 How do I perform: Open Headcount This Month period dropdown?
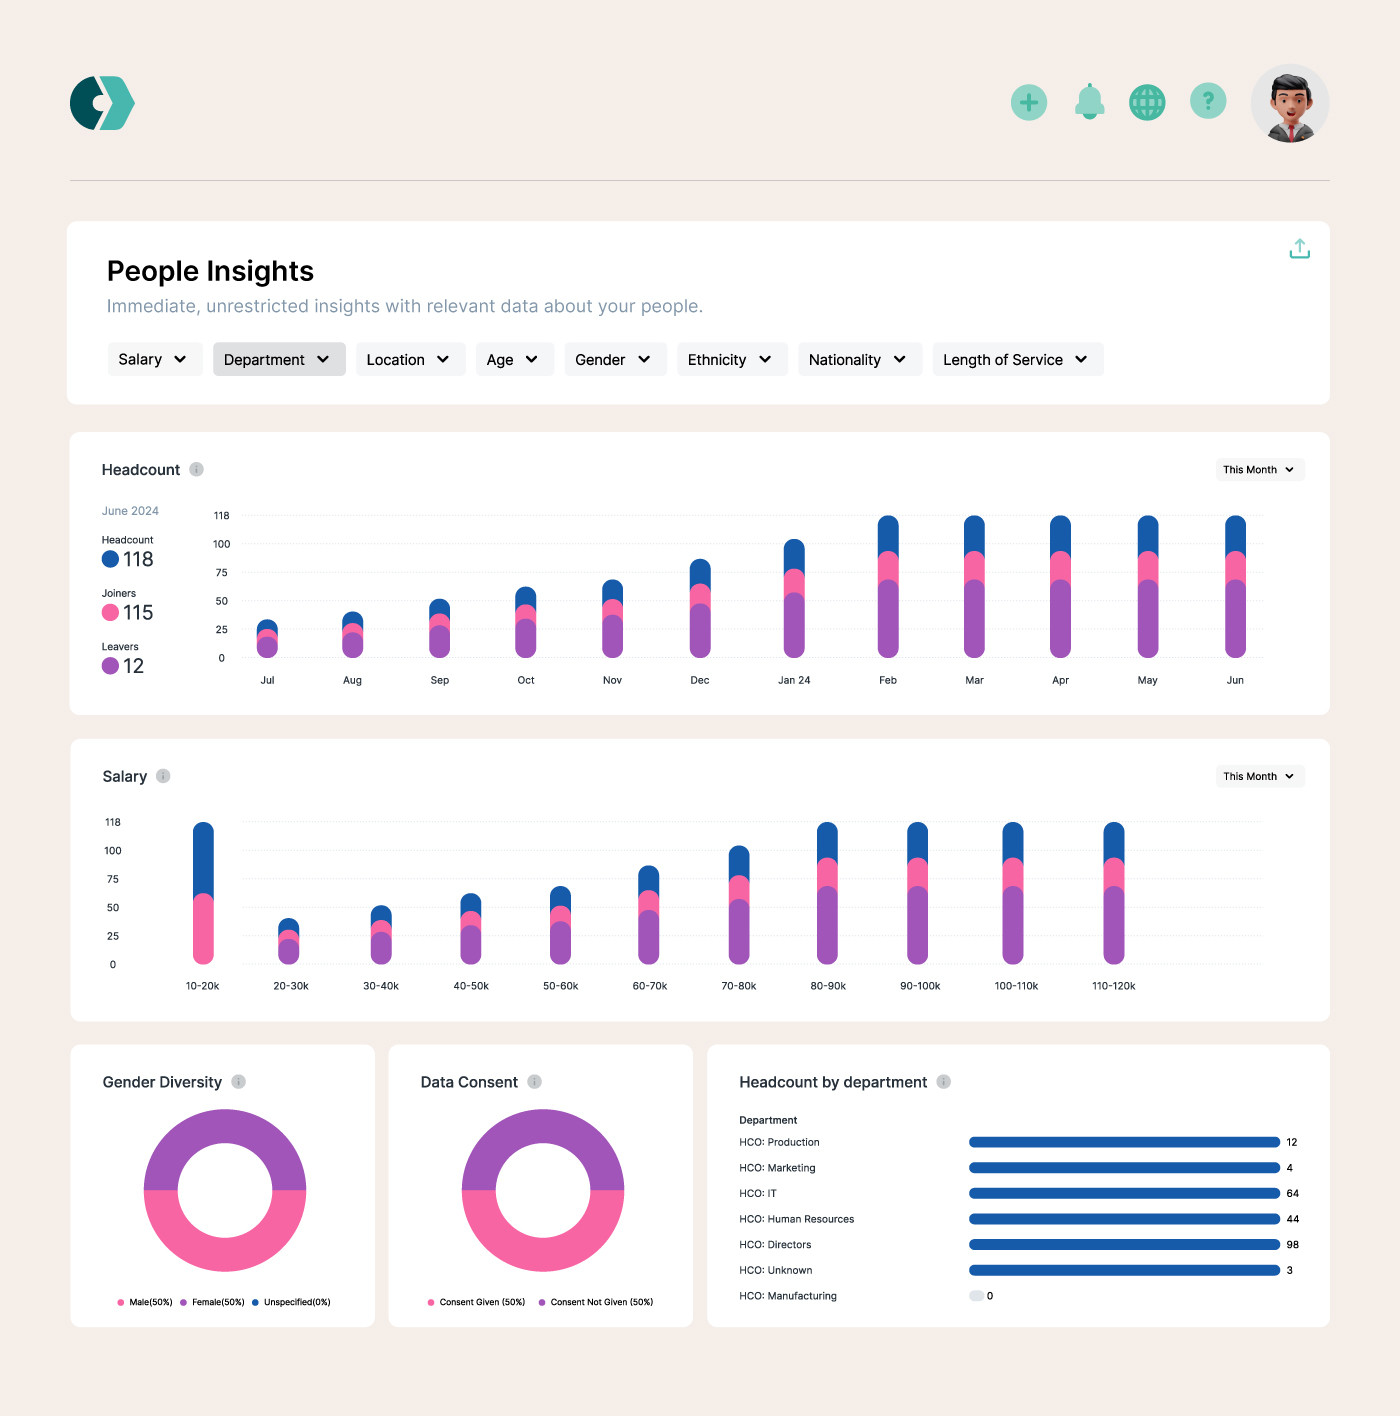click(1260, 469)
